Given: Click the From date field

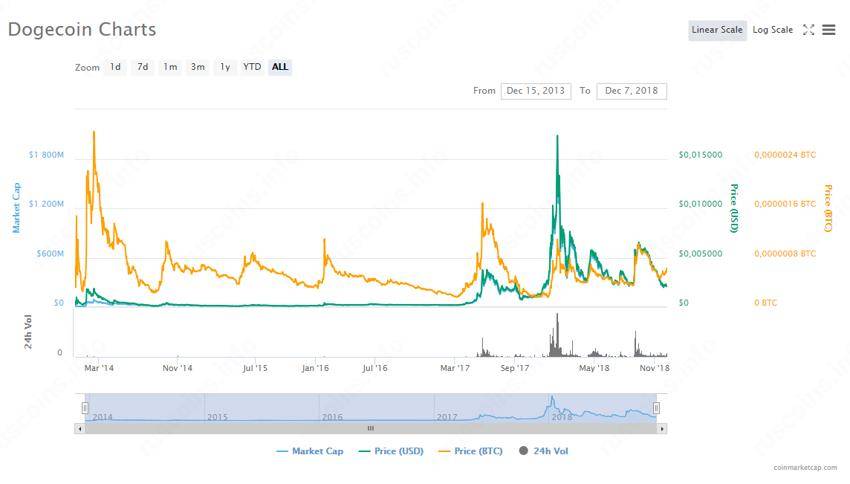Looking at the screenshot, I should tap(535, 91).
